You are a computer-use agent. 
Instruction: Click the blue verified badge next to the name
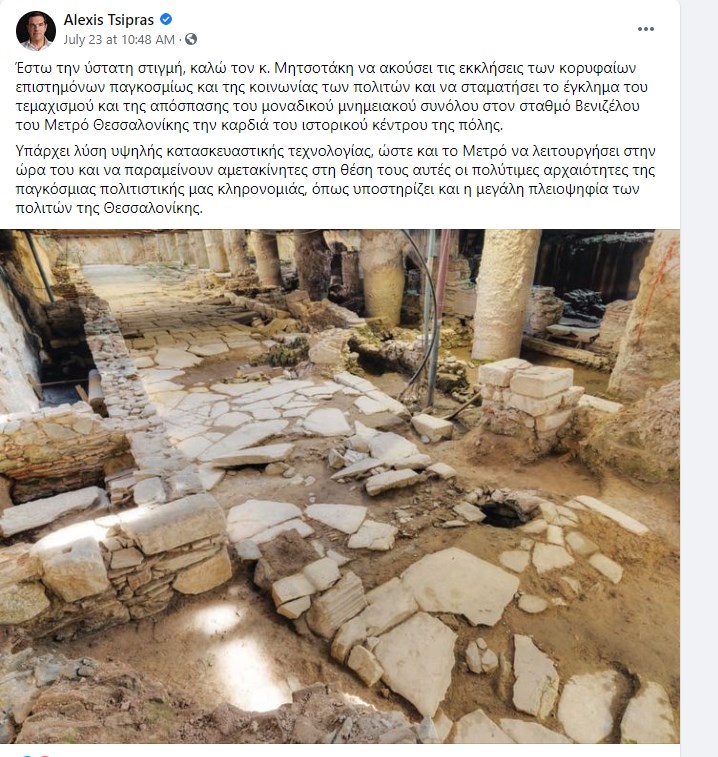pyautogui.click(x=166, y=19)
